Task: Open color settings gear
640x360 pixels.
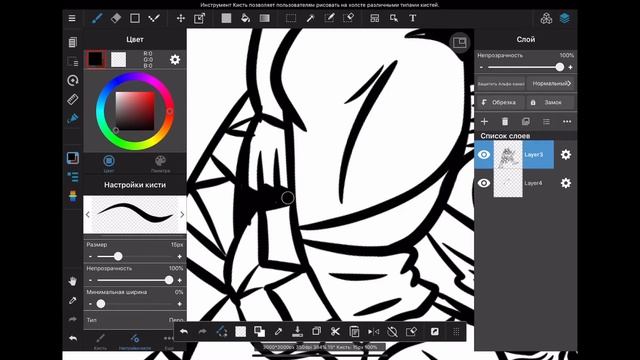Action: [175, 60]
